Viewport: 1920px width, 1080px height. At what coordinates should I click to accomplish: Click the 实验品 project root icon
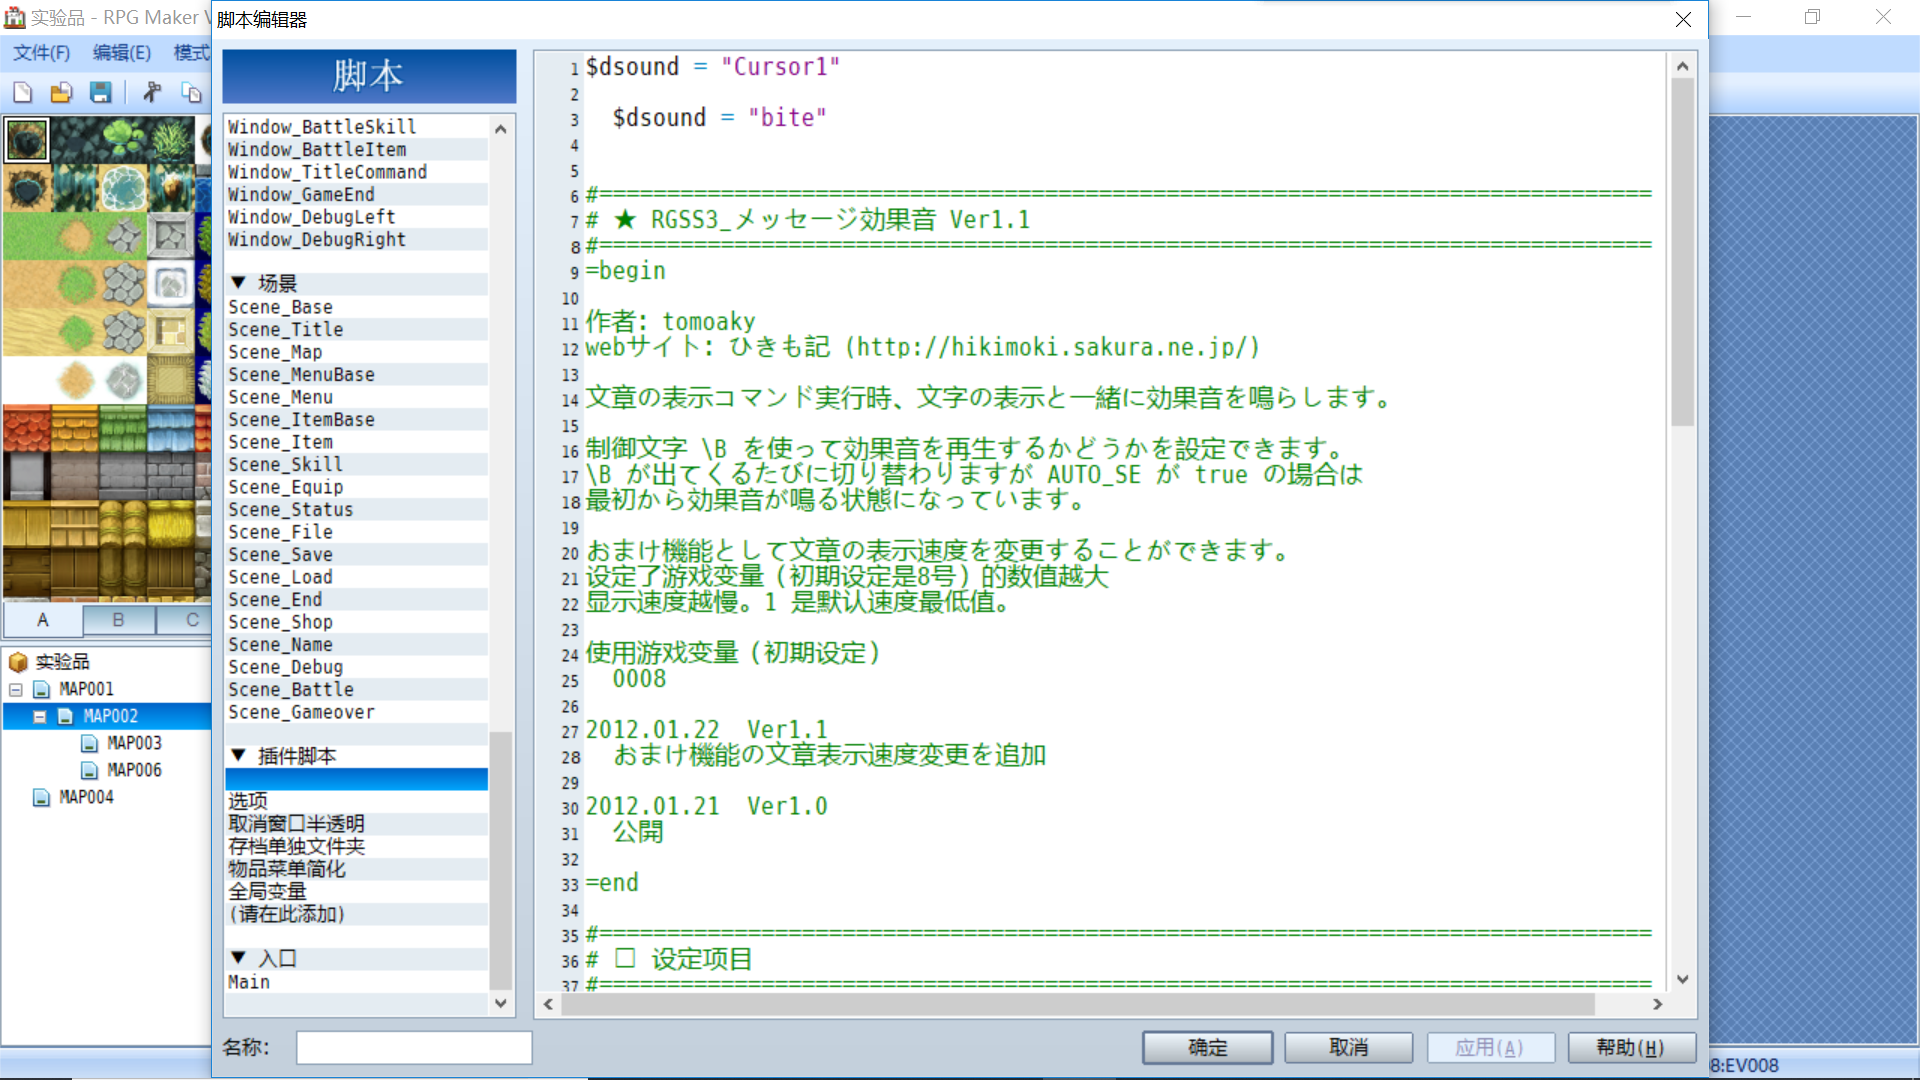pyautogui.click(x=18, y=662)
